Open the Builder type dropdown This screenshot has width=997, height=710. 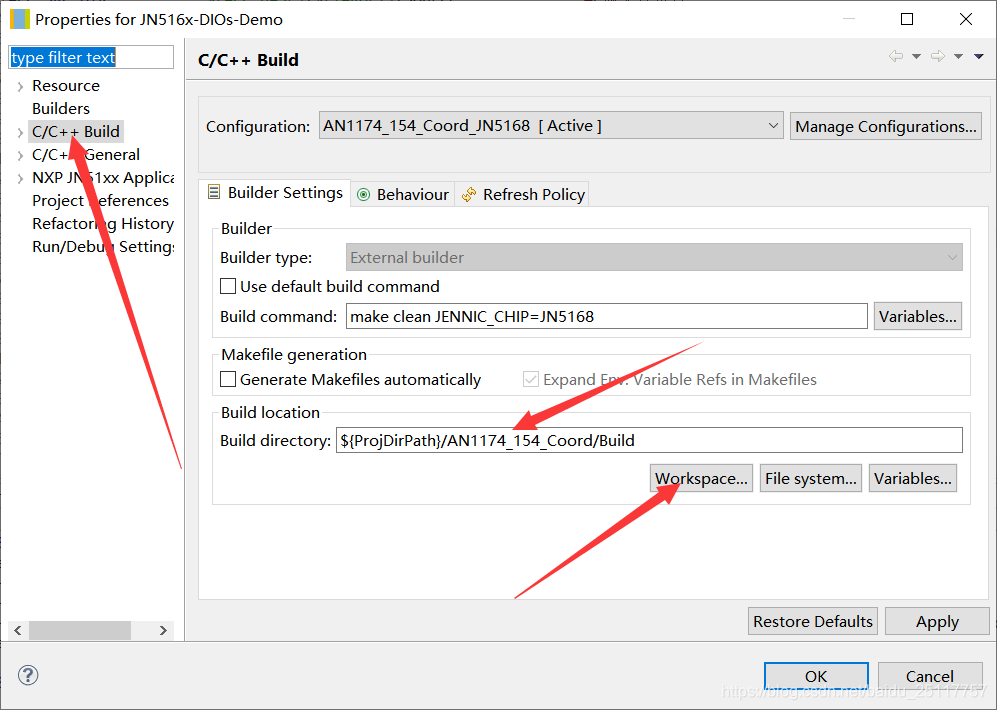(x=654, y=257)
